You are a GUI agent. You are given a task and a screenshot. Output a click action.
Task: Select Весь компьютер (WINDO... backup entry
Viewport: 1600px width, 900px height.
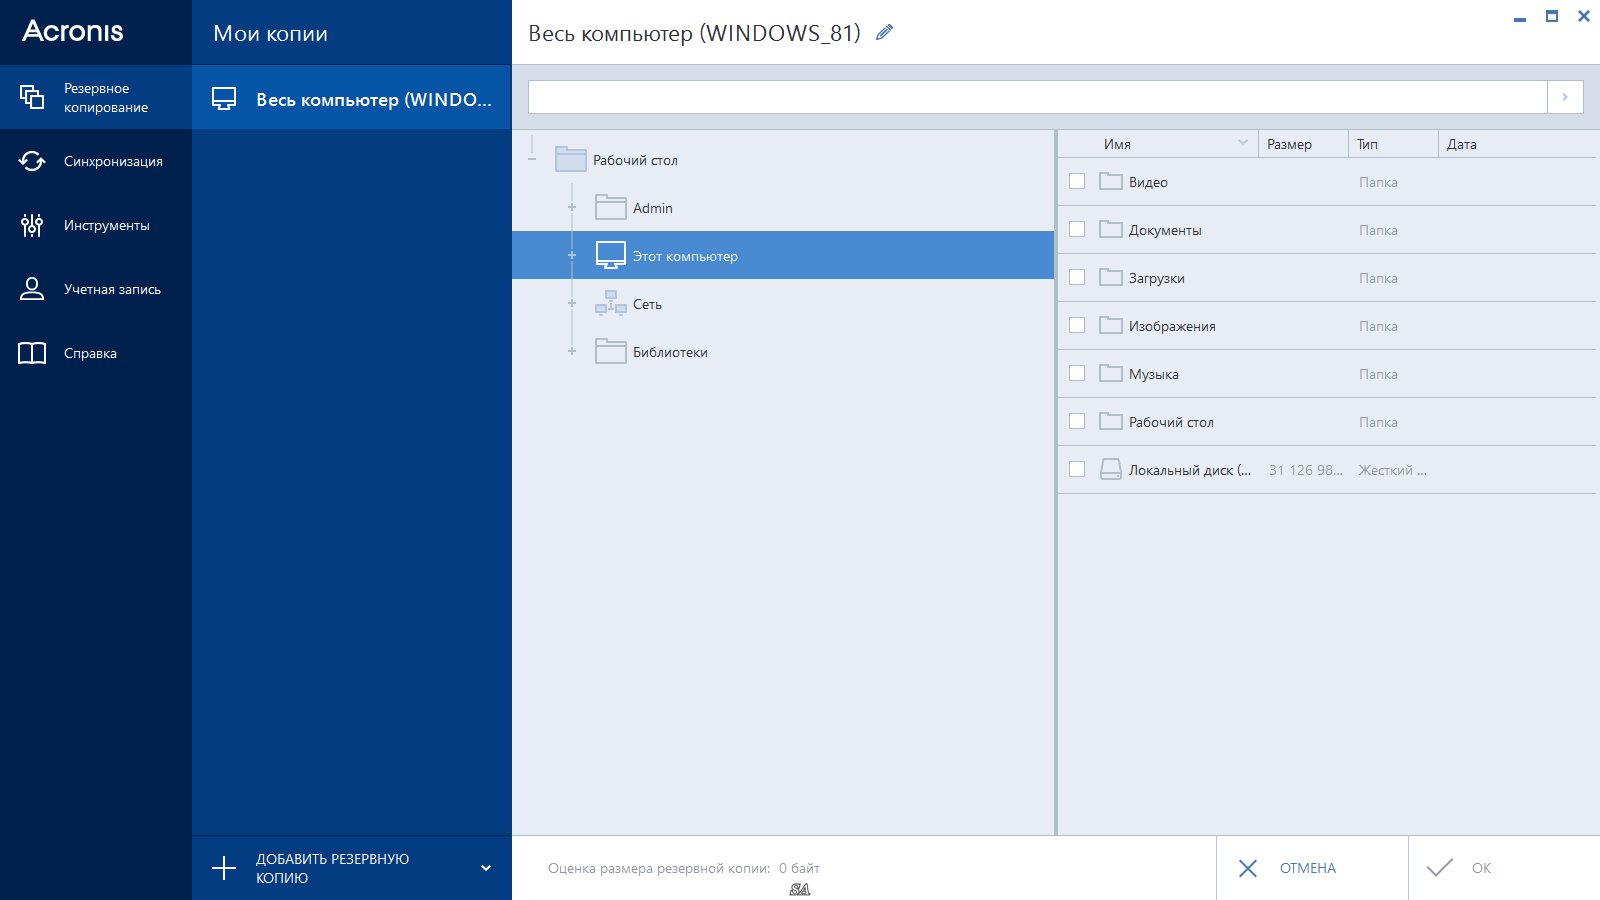tap(352, 98)
